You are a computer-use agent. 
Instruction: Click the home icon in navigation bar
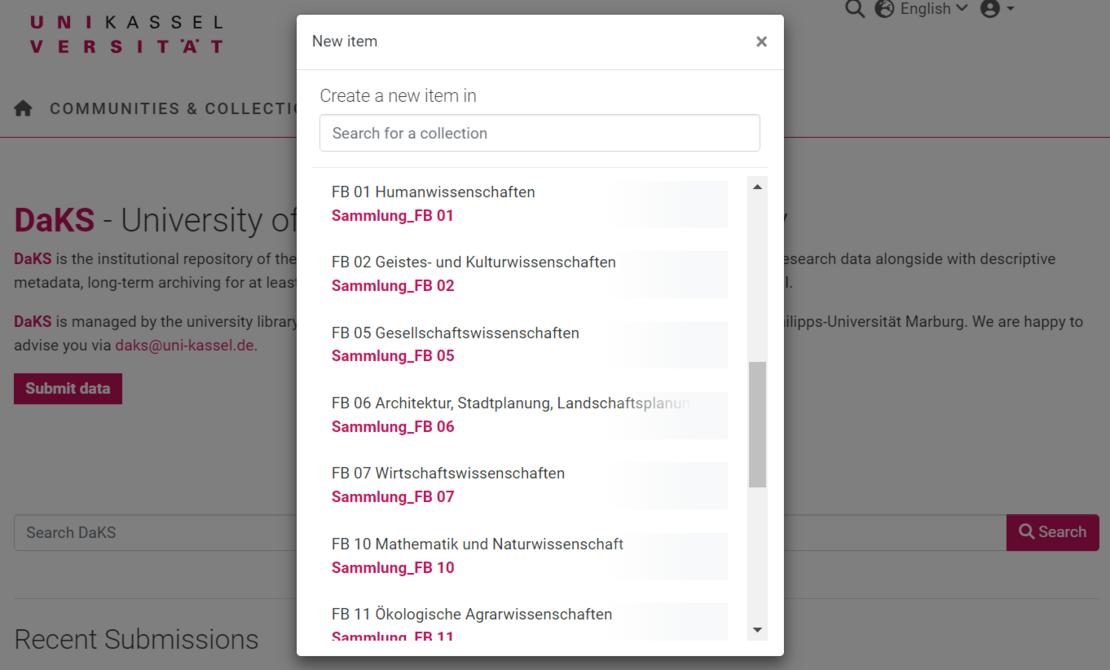point(23,109)
